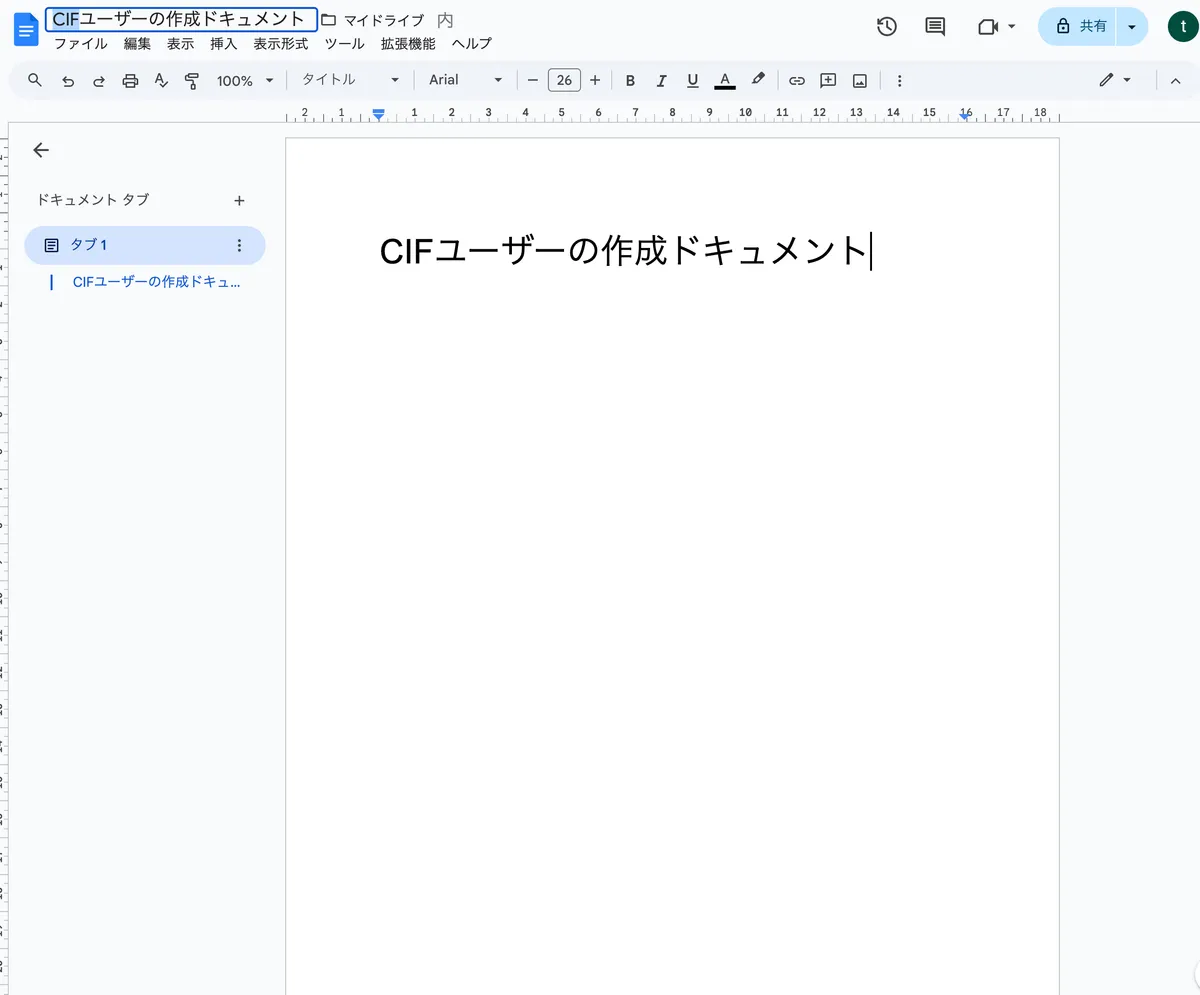Toggle underline formatting
Image resolution: width=1200 pixels, height=995 pixels.
pyautogui.click(x=692, y=80)
